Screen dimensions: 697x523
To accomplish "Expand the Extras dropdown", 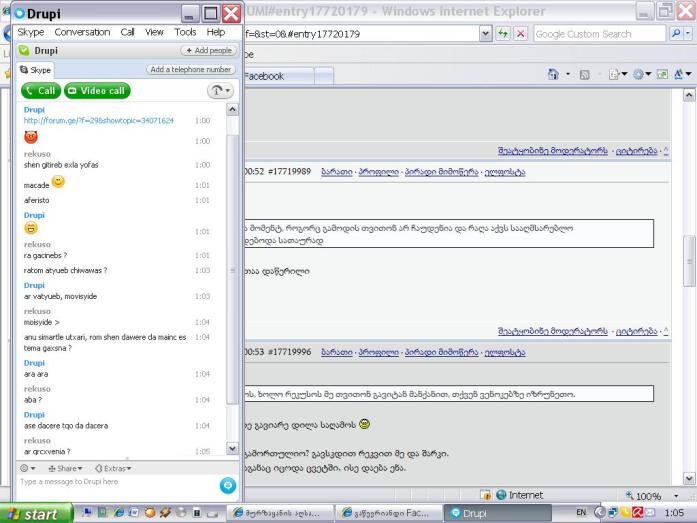I will point(113,468).
